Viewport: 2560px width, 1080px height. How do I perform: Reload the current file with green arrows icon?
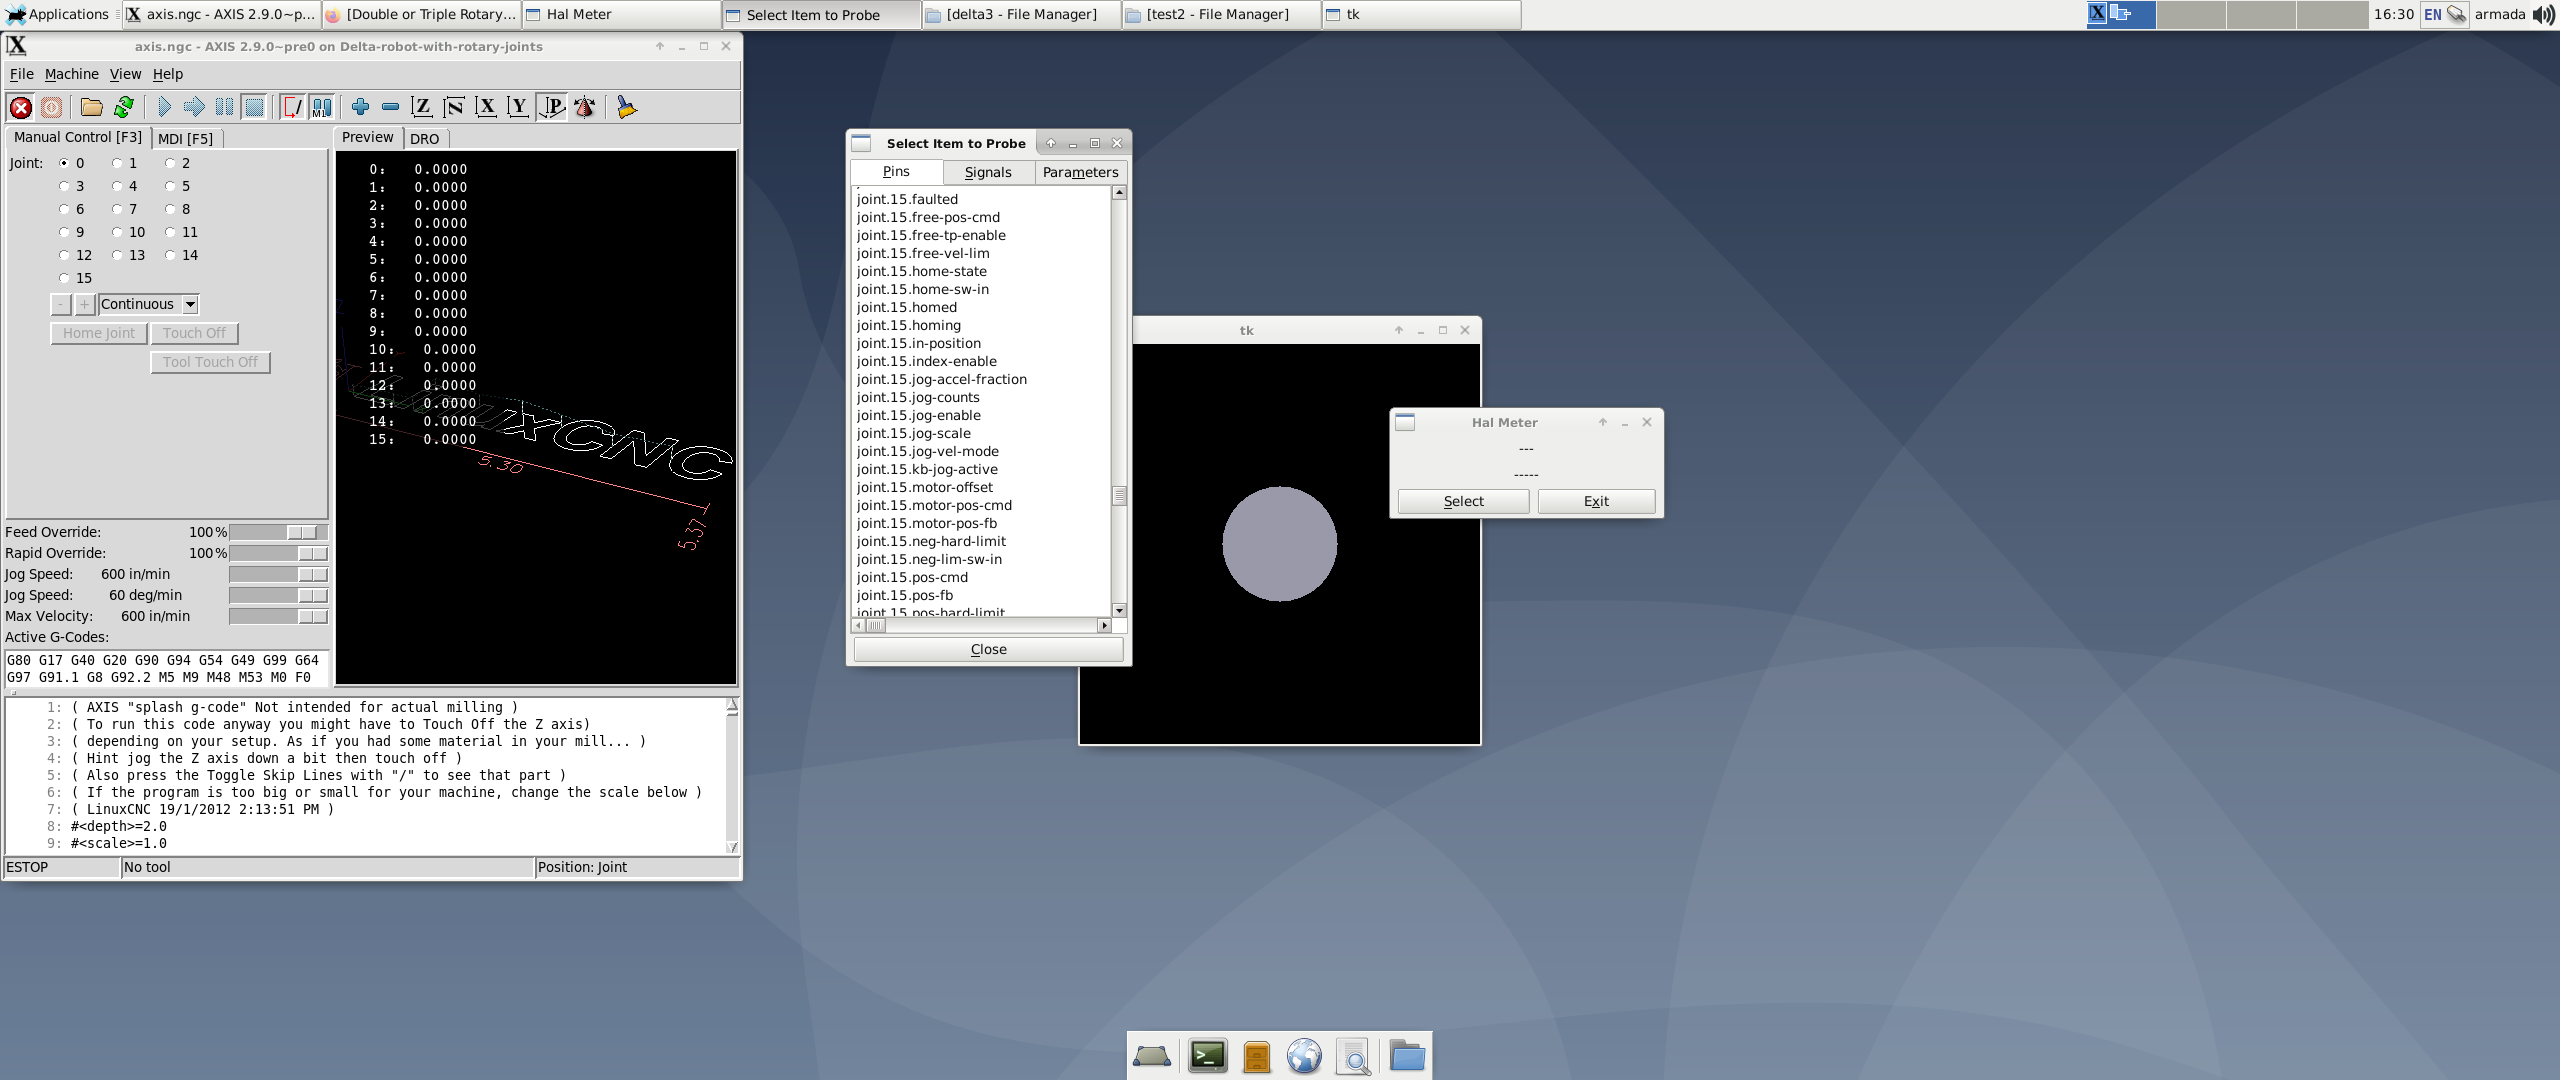point(124,107)
